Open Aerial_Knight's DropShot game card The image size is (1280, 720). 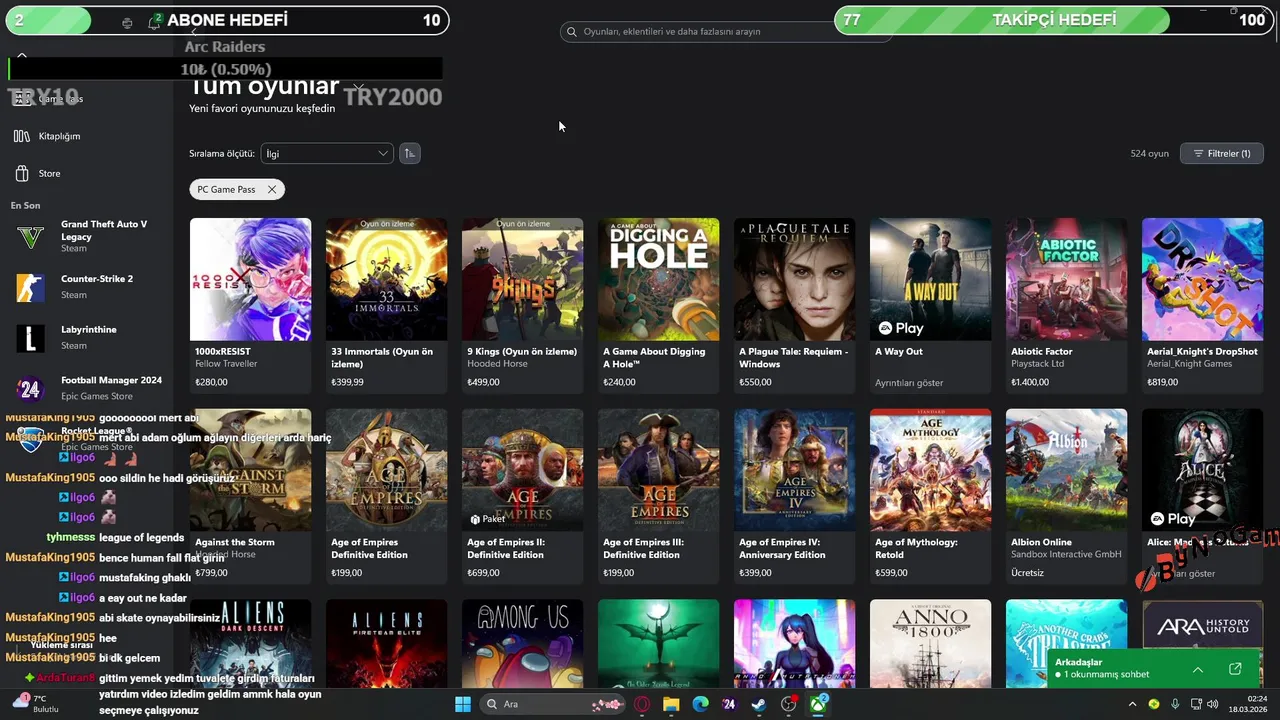pyautogui.click(x=1202, y=305)
